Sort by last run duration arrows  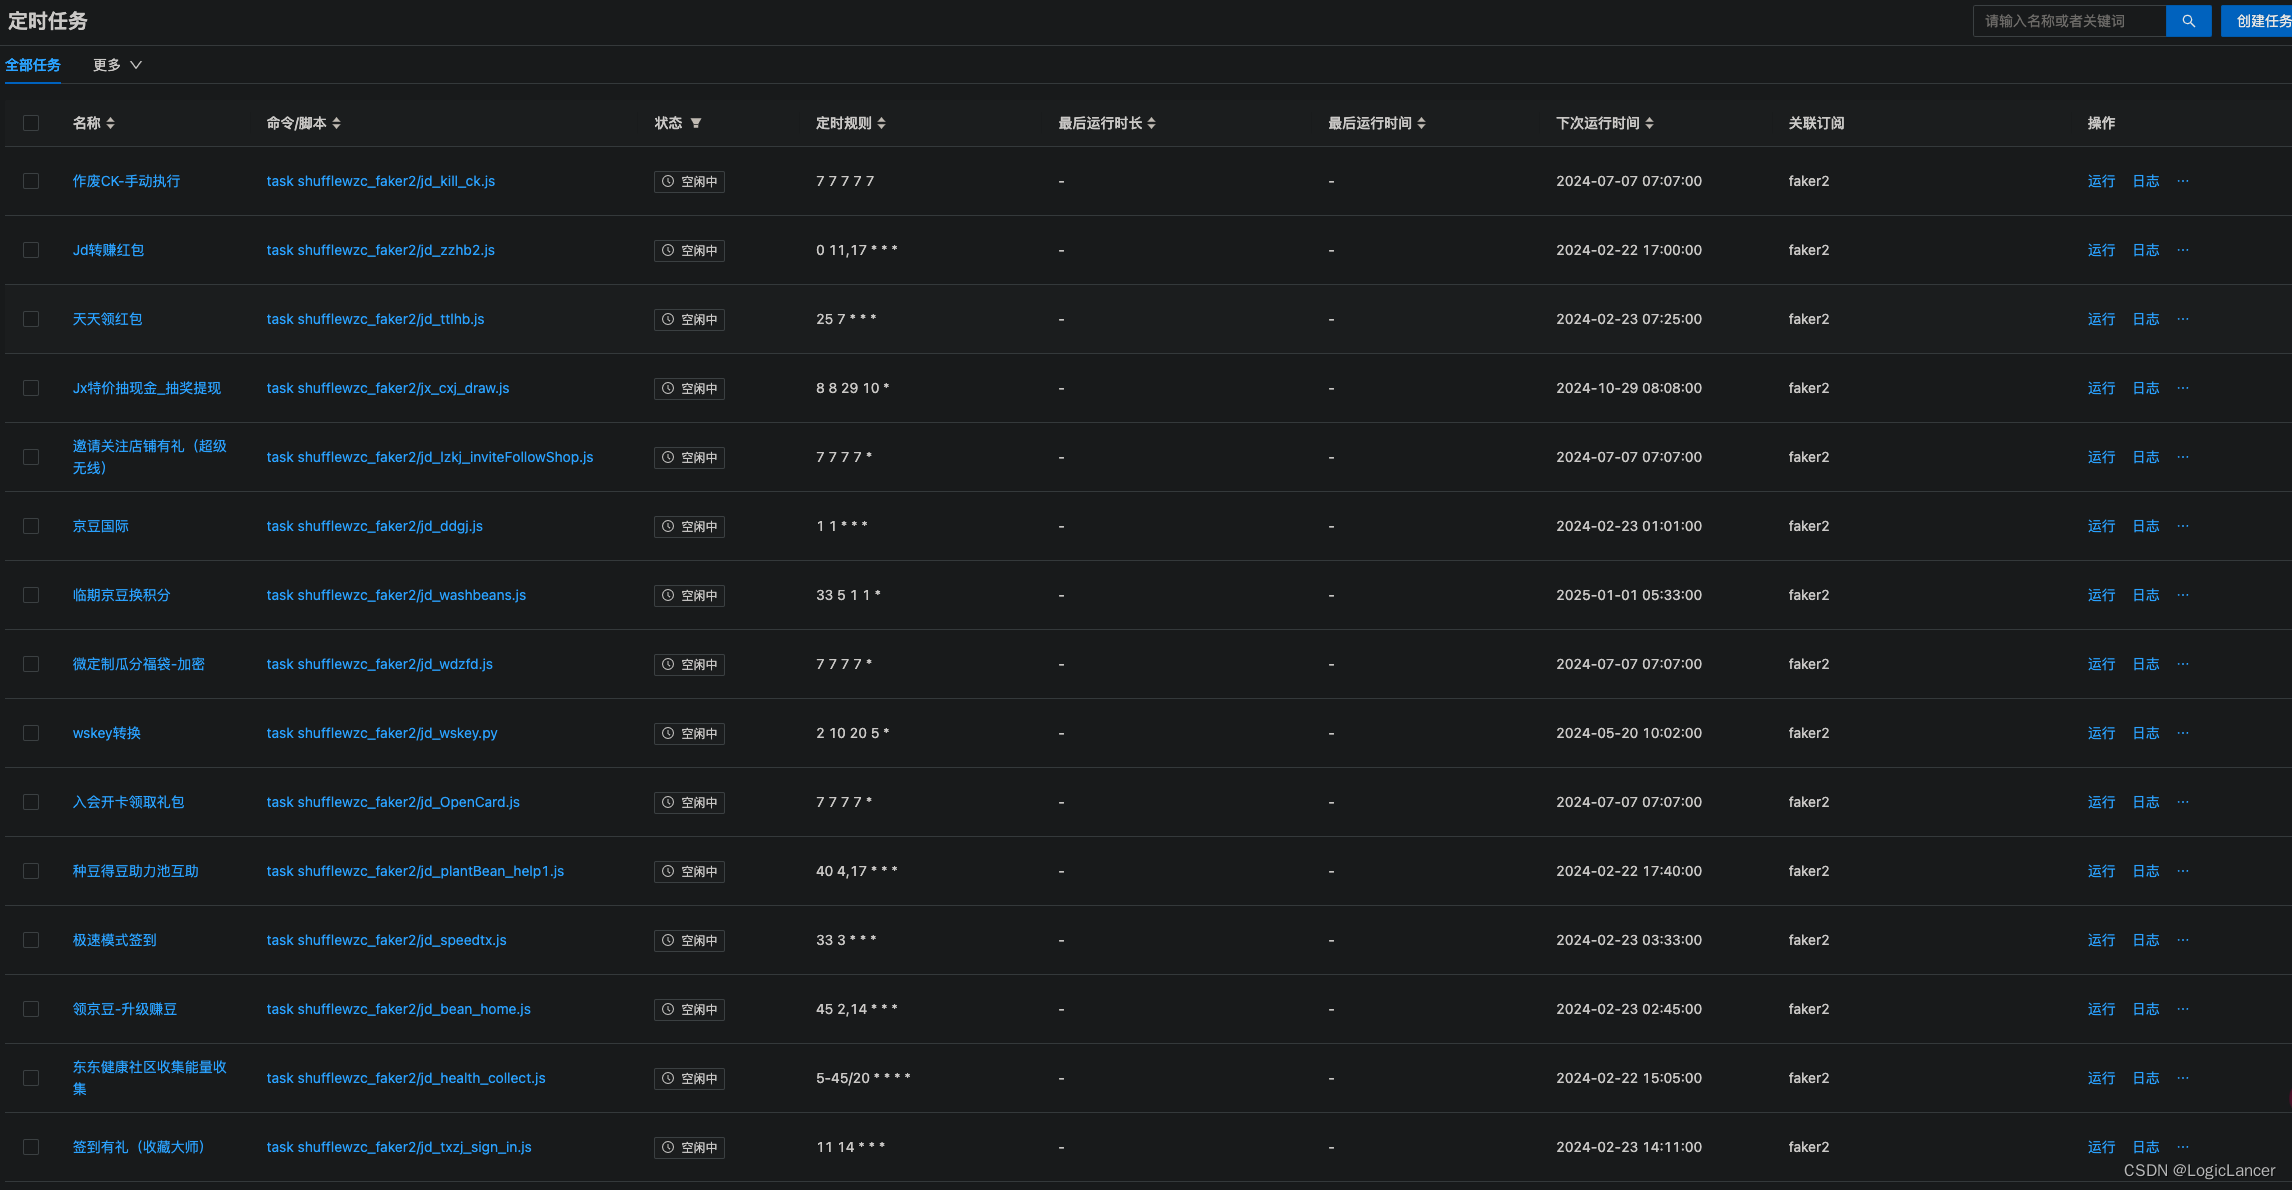pyautogui.click(x=1151, y=123)
